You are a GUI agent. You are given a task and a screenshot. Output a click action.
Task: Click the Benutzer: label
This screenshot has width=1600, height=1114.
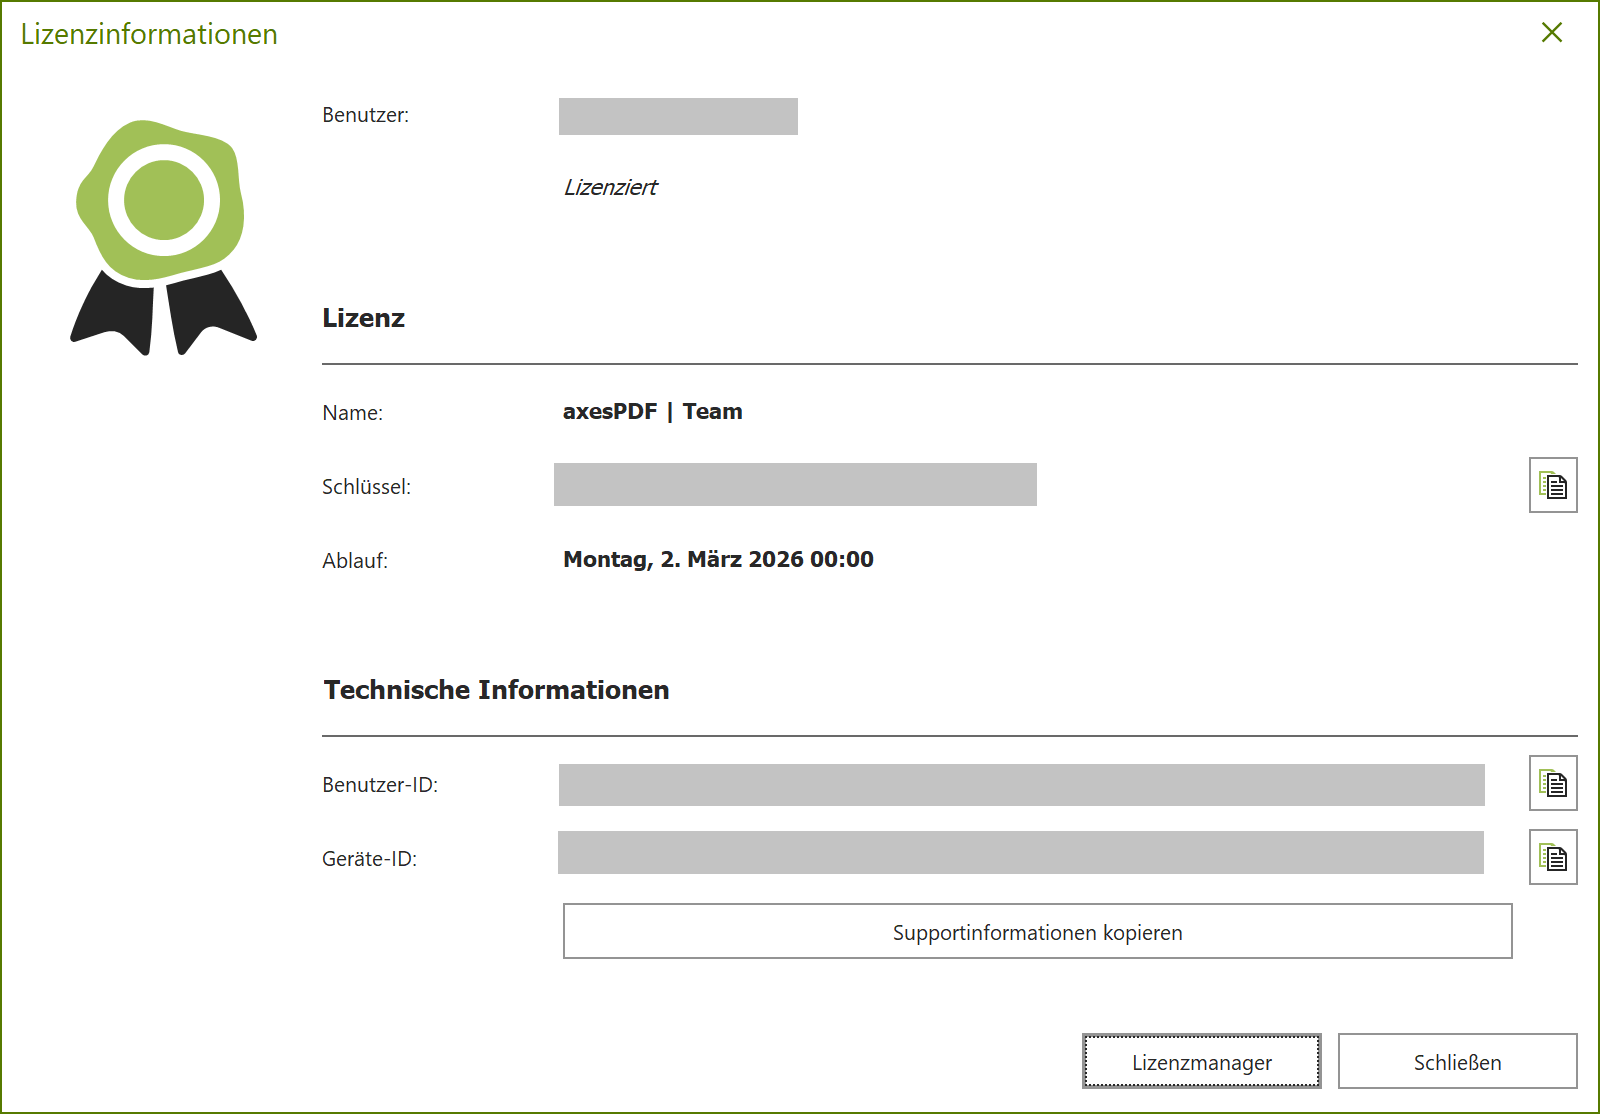(x=365, y=115)
